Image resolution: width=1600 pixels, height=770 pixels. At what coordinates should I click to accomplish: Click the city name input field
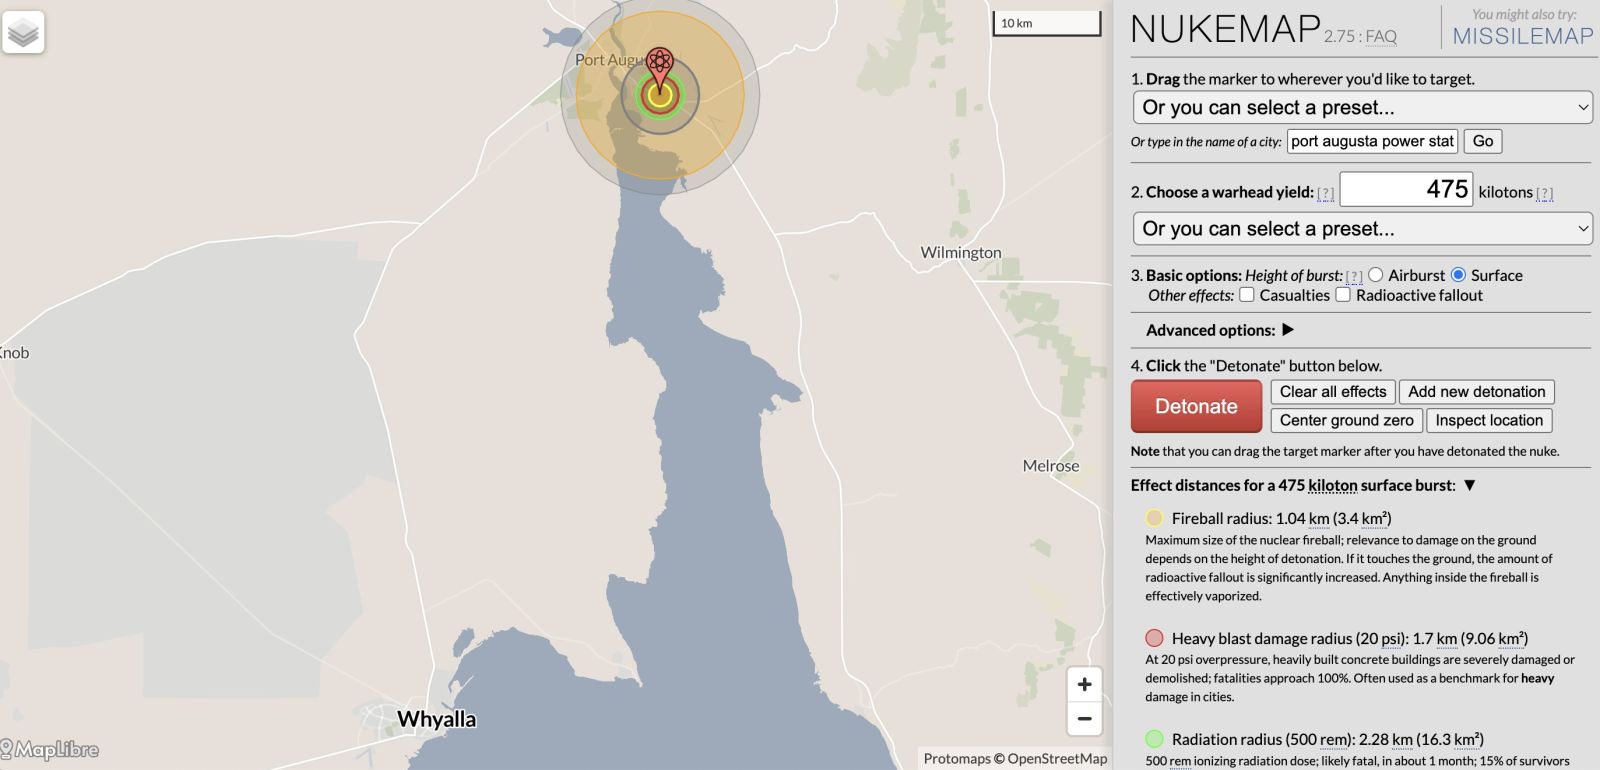[x=1372, y=141]
